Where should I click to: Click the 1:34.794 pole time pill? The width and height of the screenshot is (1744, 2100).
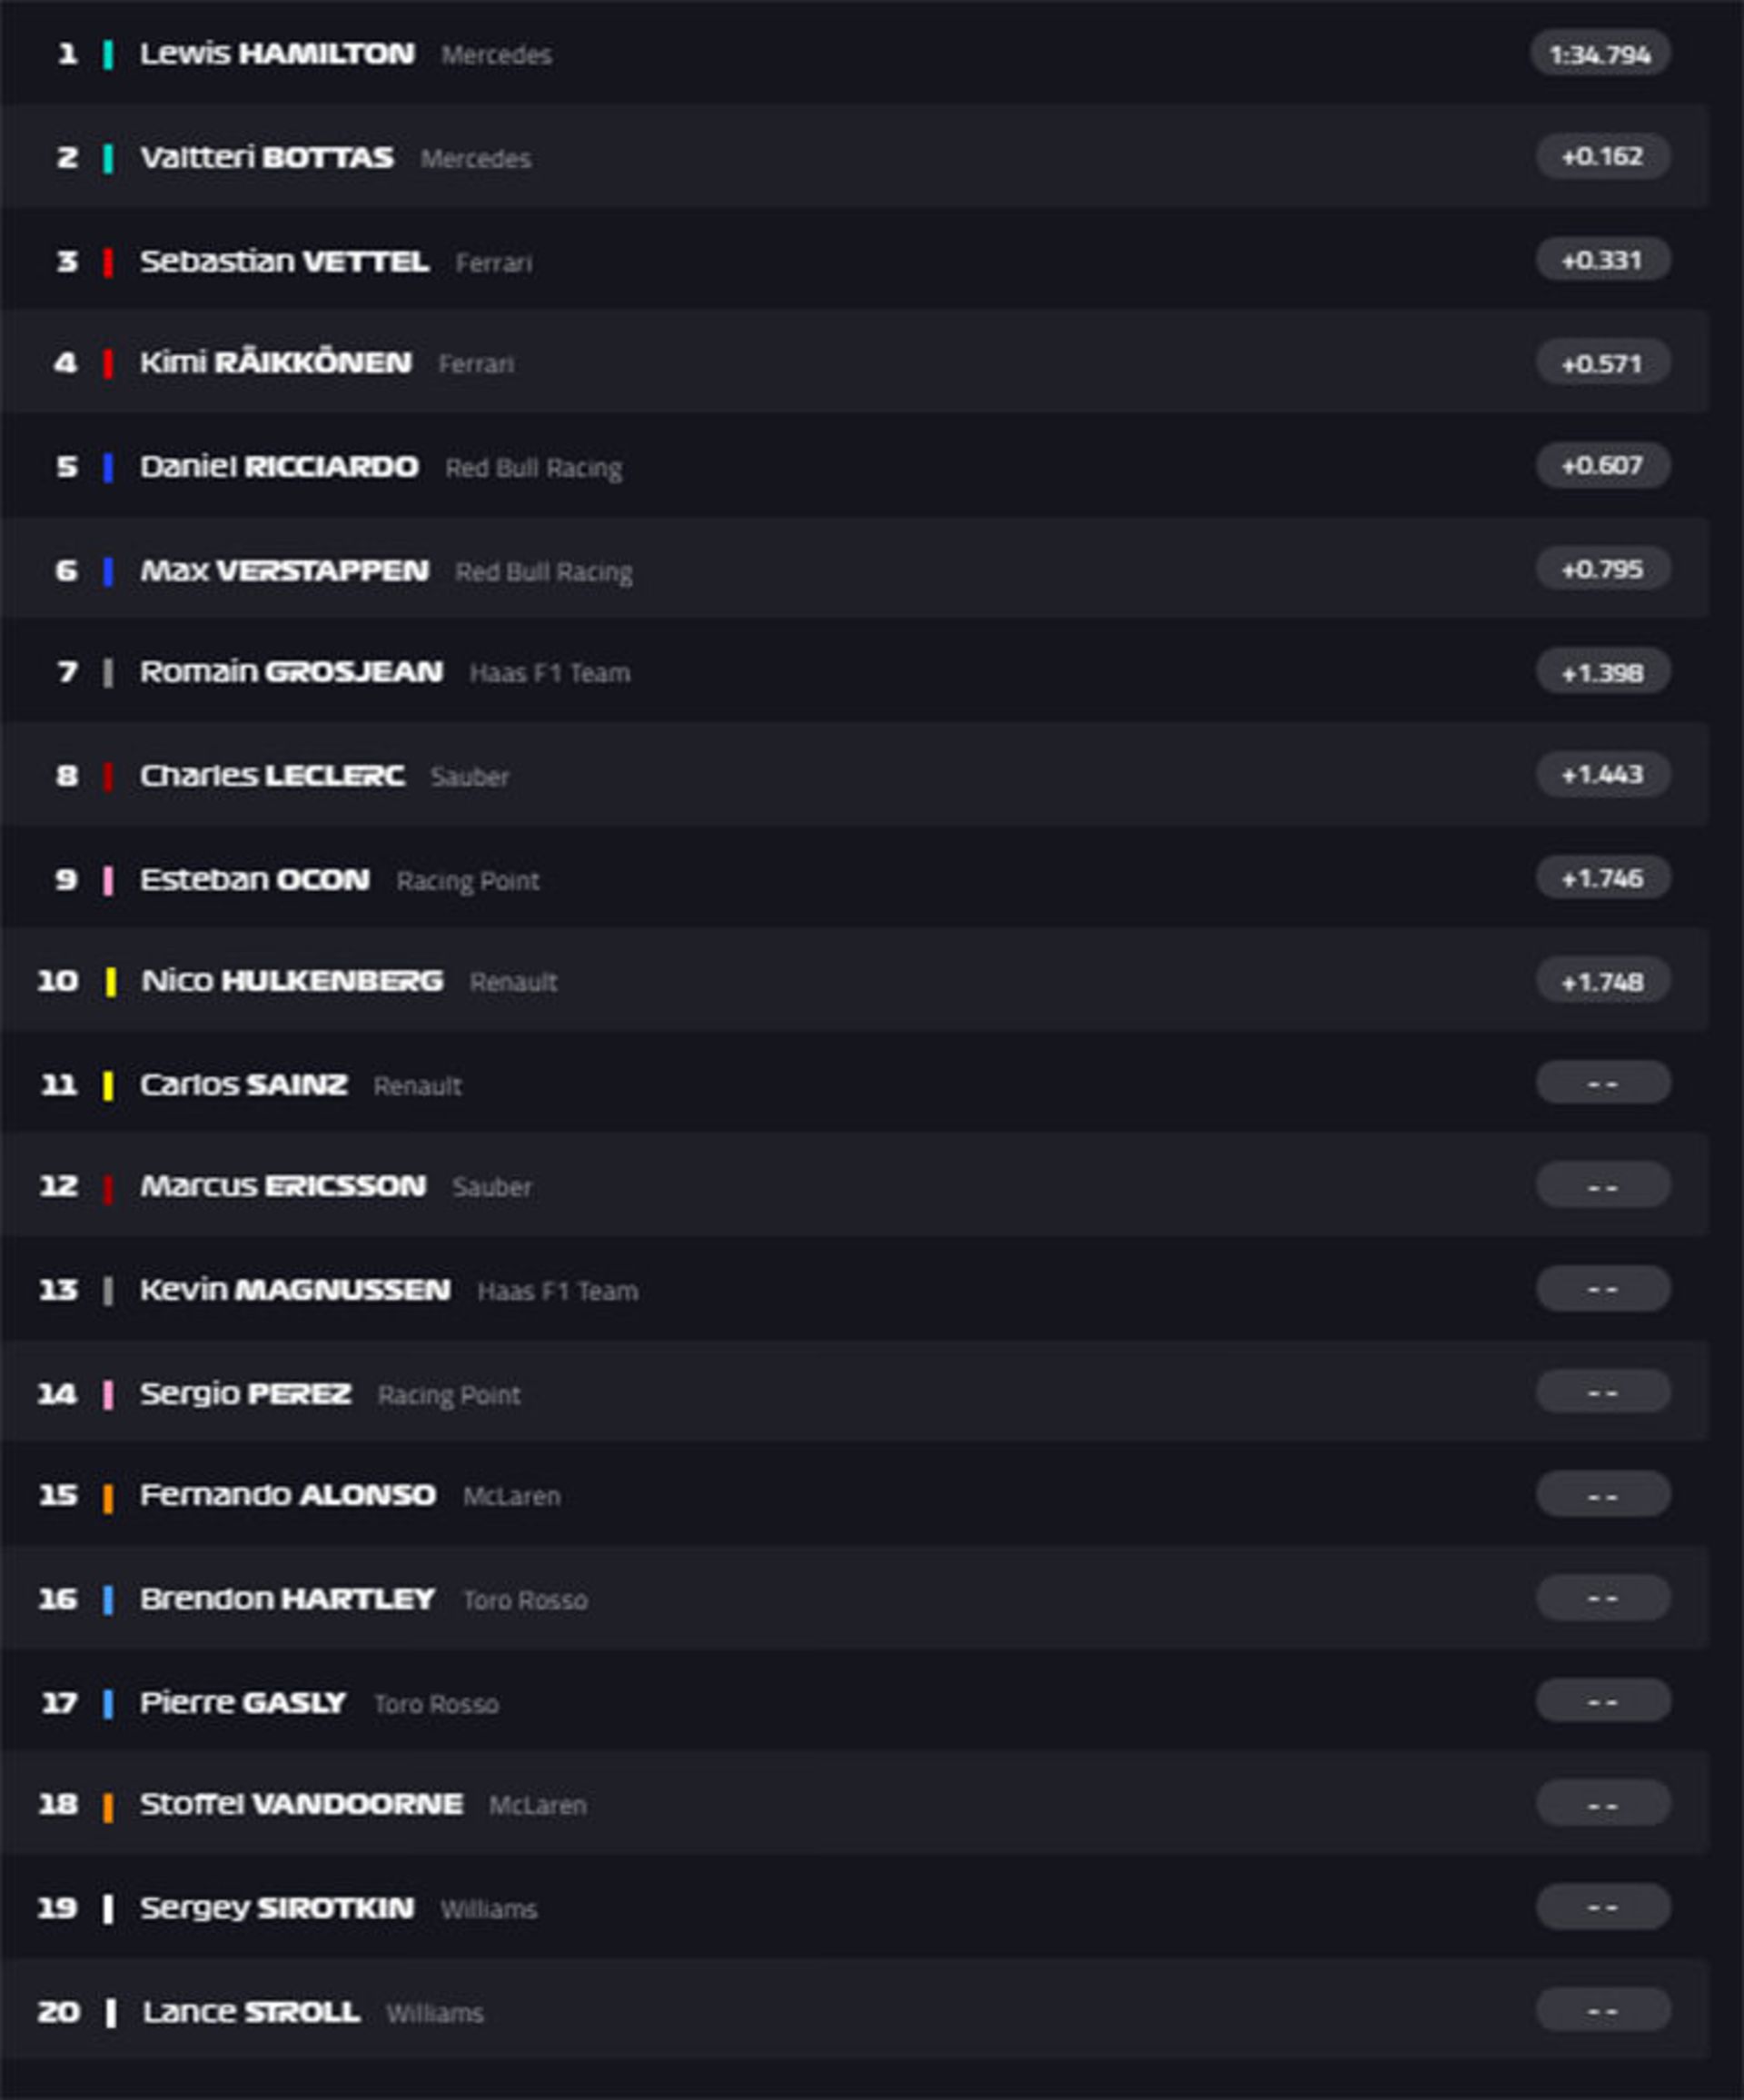1599,55
